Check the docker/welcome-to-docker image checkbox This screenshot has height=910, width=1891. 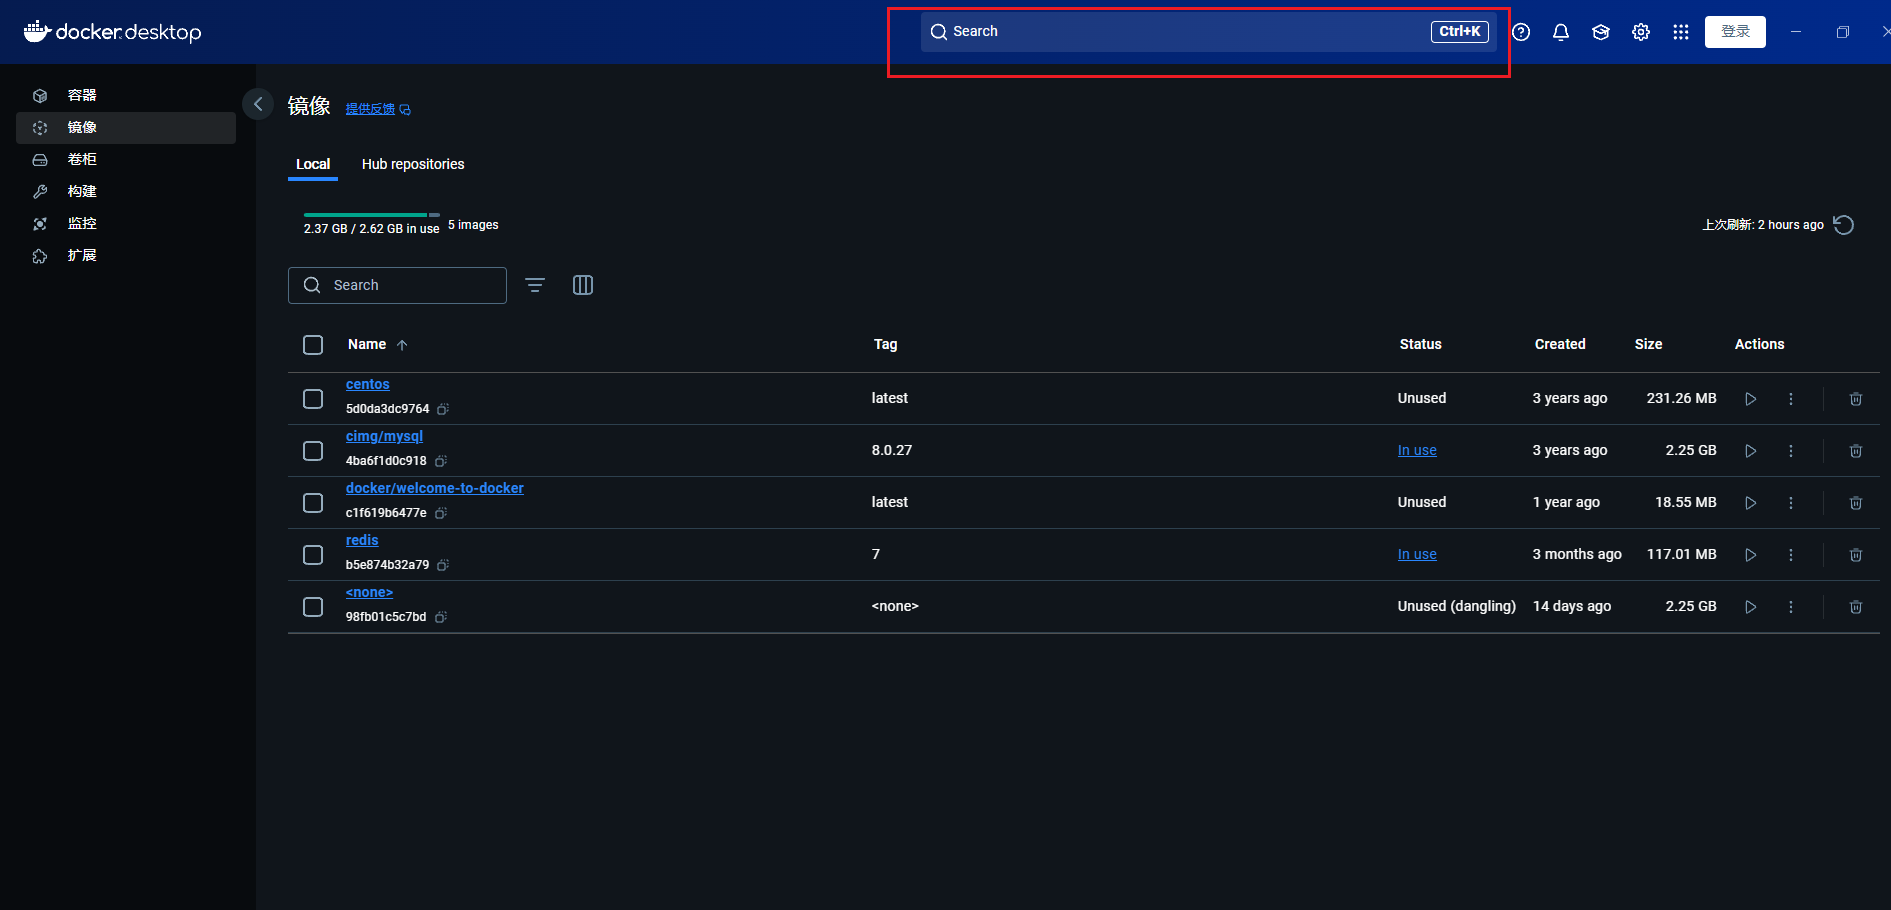(x=313, y=503)
